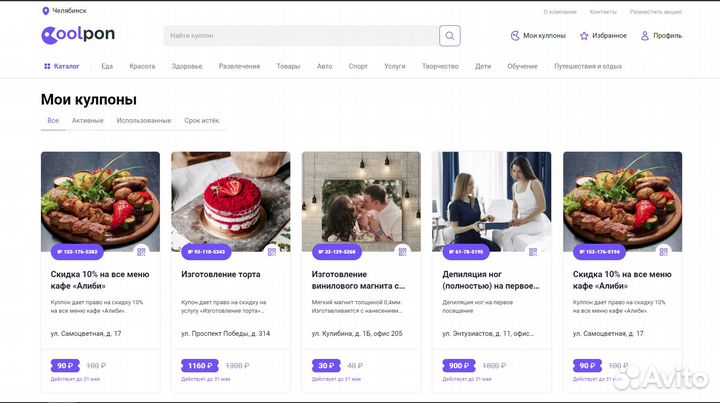Click address ул. Энтузиастов, д. 11
This screenshot has height=403, width=720.
488,334
